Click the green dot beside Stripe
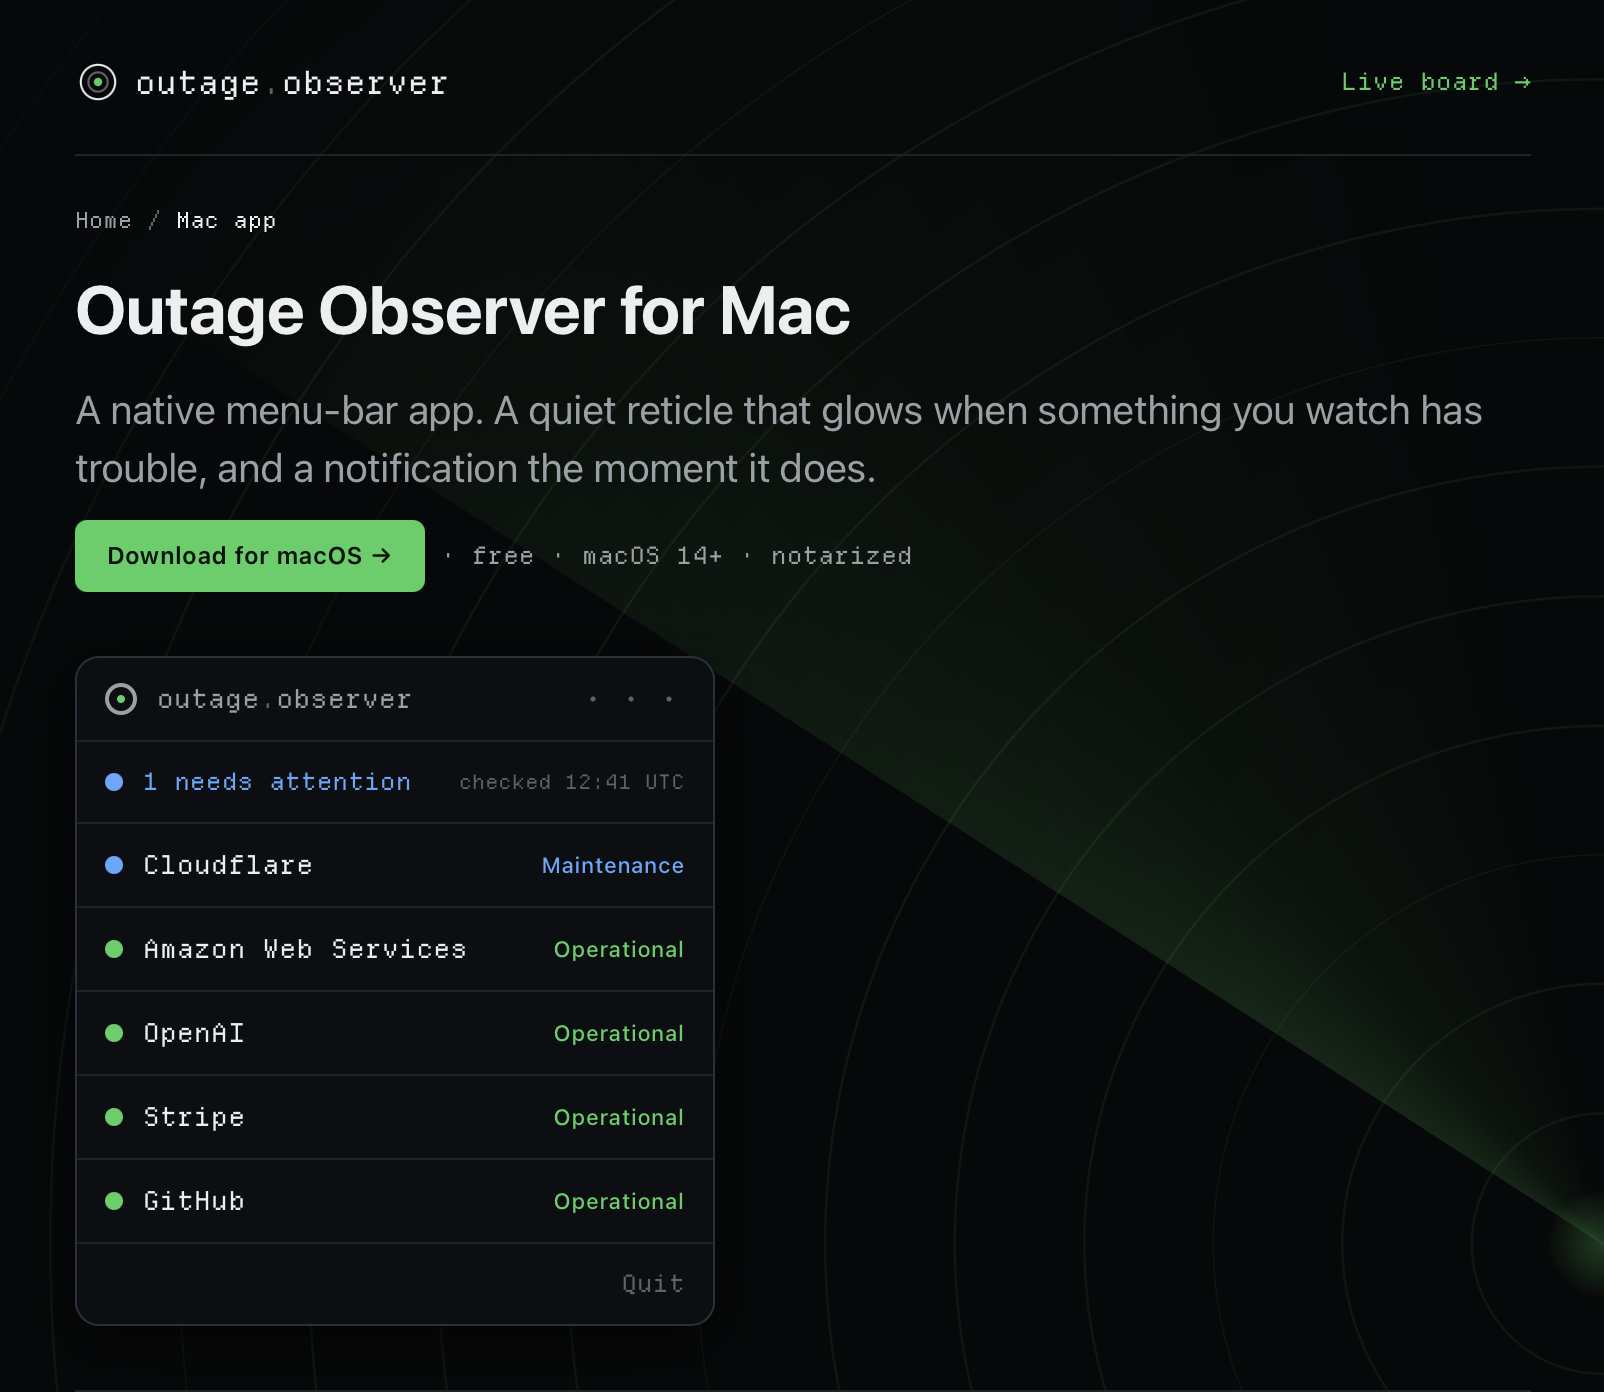The image size is (1604, 1392). (114, 1117)
